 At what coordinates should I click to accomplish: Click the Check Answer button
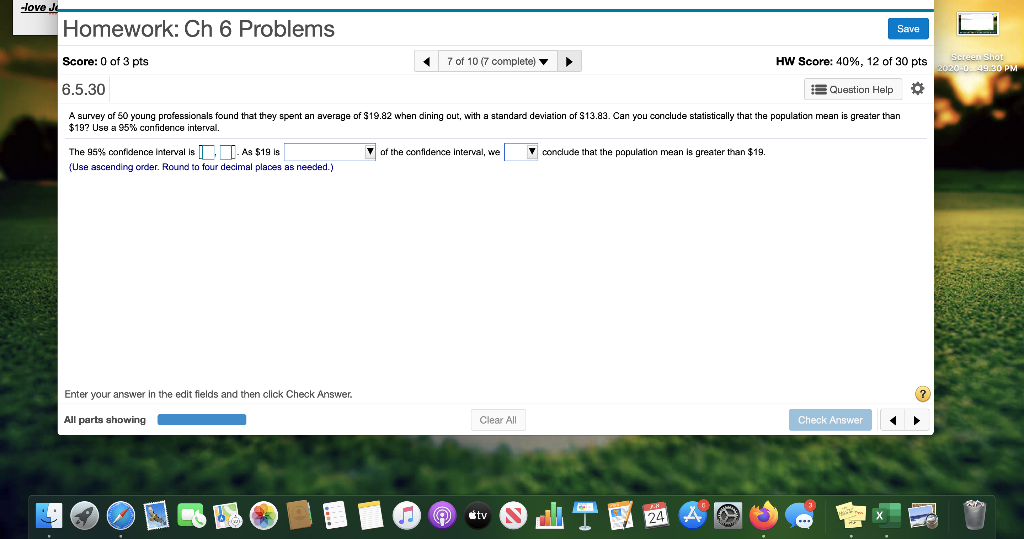[x=830, y=420]
